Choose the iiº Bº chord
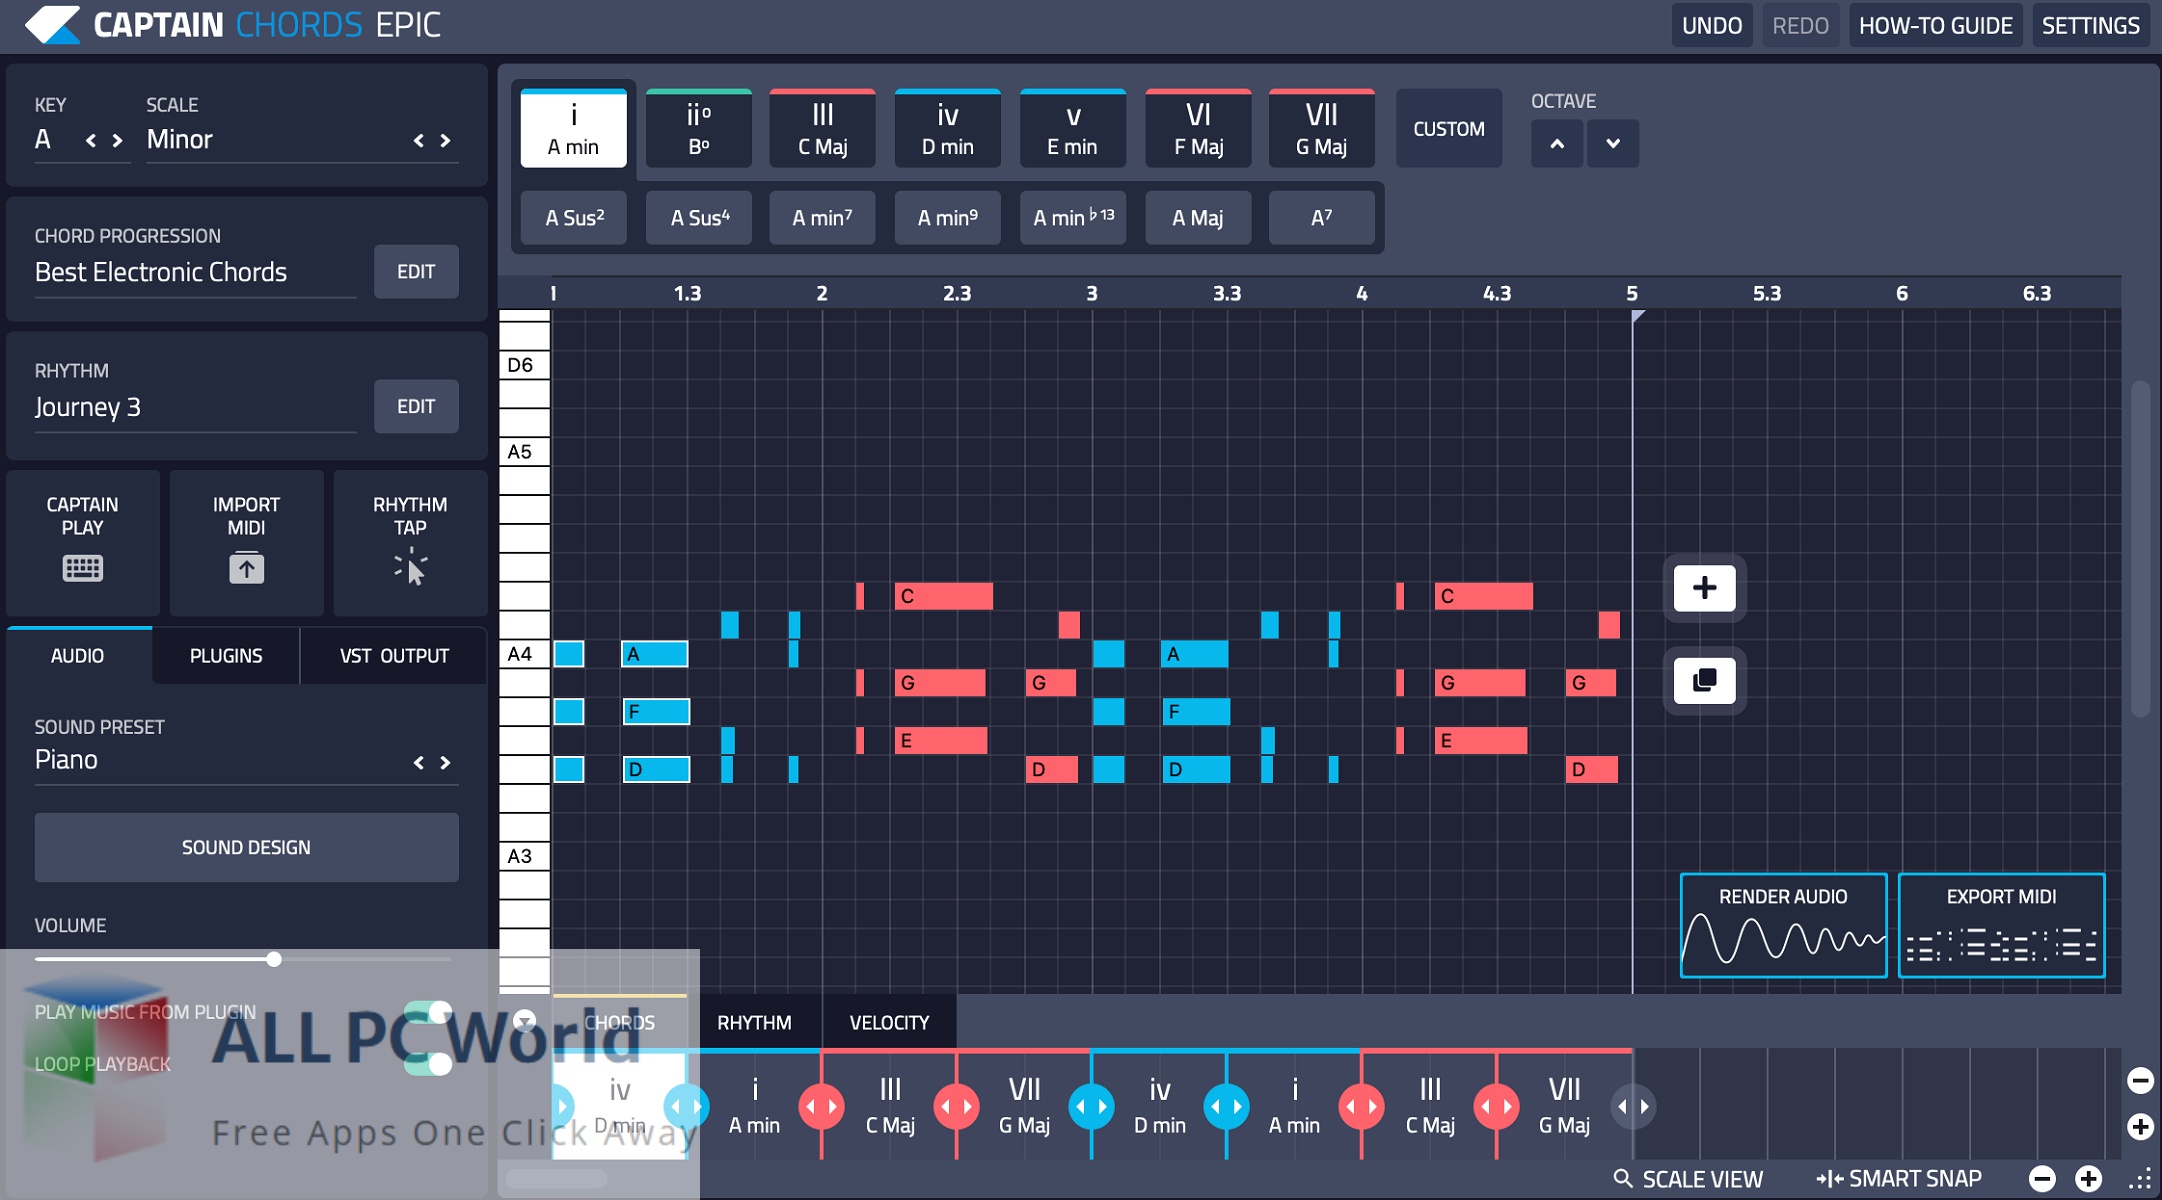 pos(698,128)
